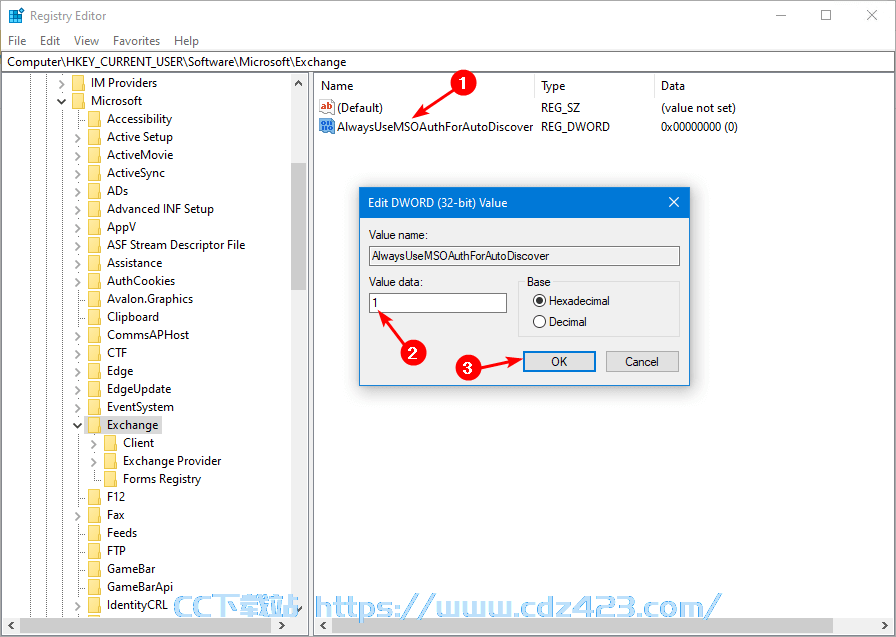Viewport: 896px width, 637px height.
Task: Click the values pane horizontal scrollbar thumb
Action: pos(582,625)
